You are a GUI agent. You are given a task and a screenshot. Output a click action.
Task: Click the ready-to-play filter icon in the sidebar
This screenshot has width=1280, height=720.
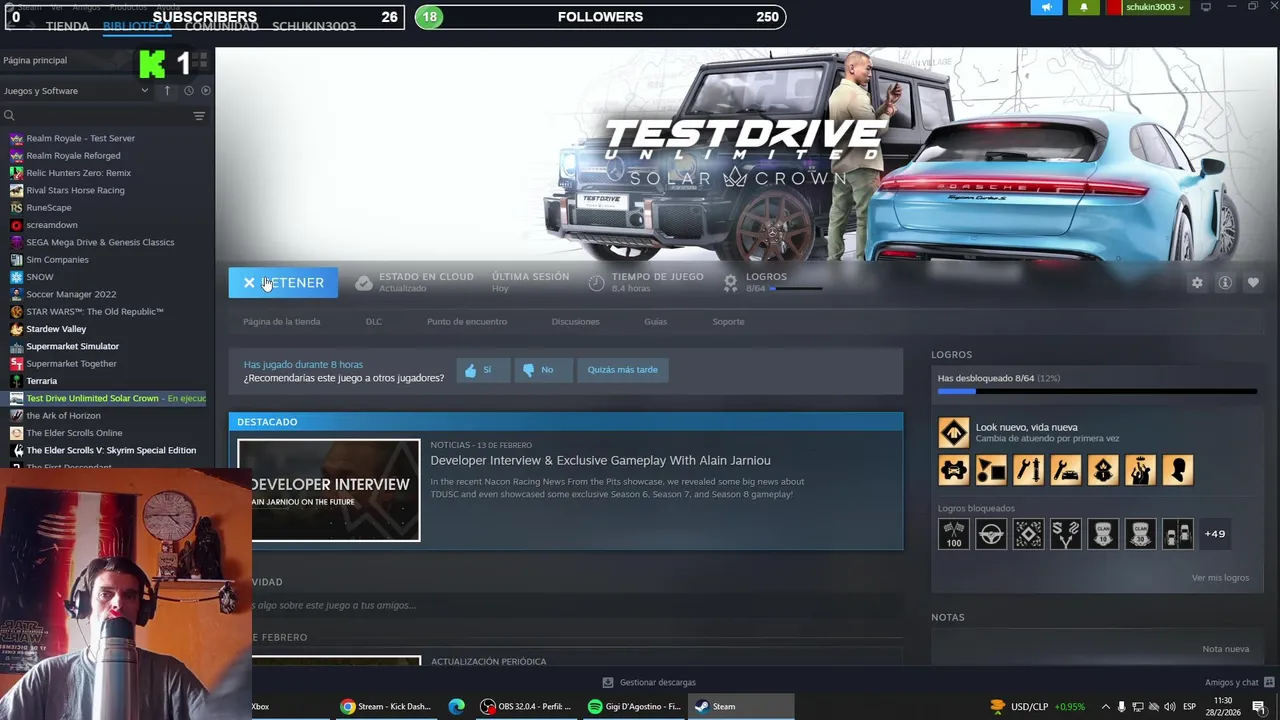(206, 91)
